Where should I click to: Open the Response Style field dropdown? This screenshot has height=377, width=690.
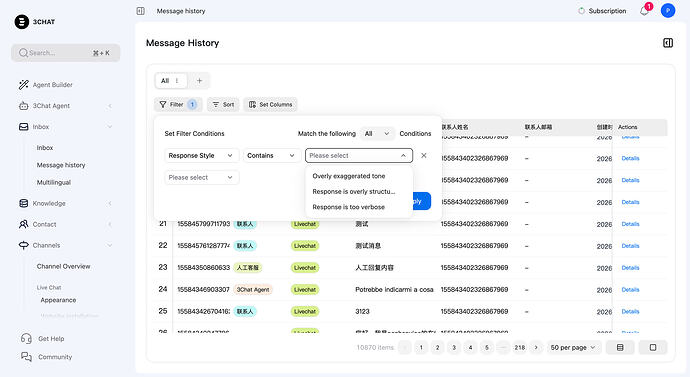202,156
